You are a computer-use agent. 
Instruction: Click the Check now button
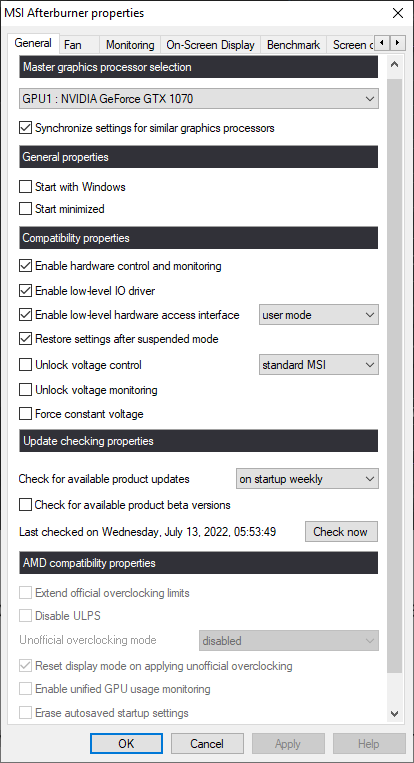(x=341, y=531)
